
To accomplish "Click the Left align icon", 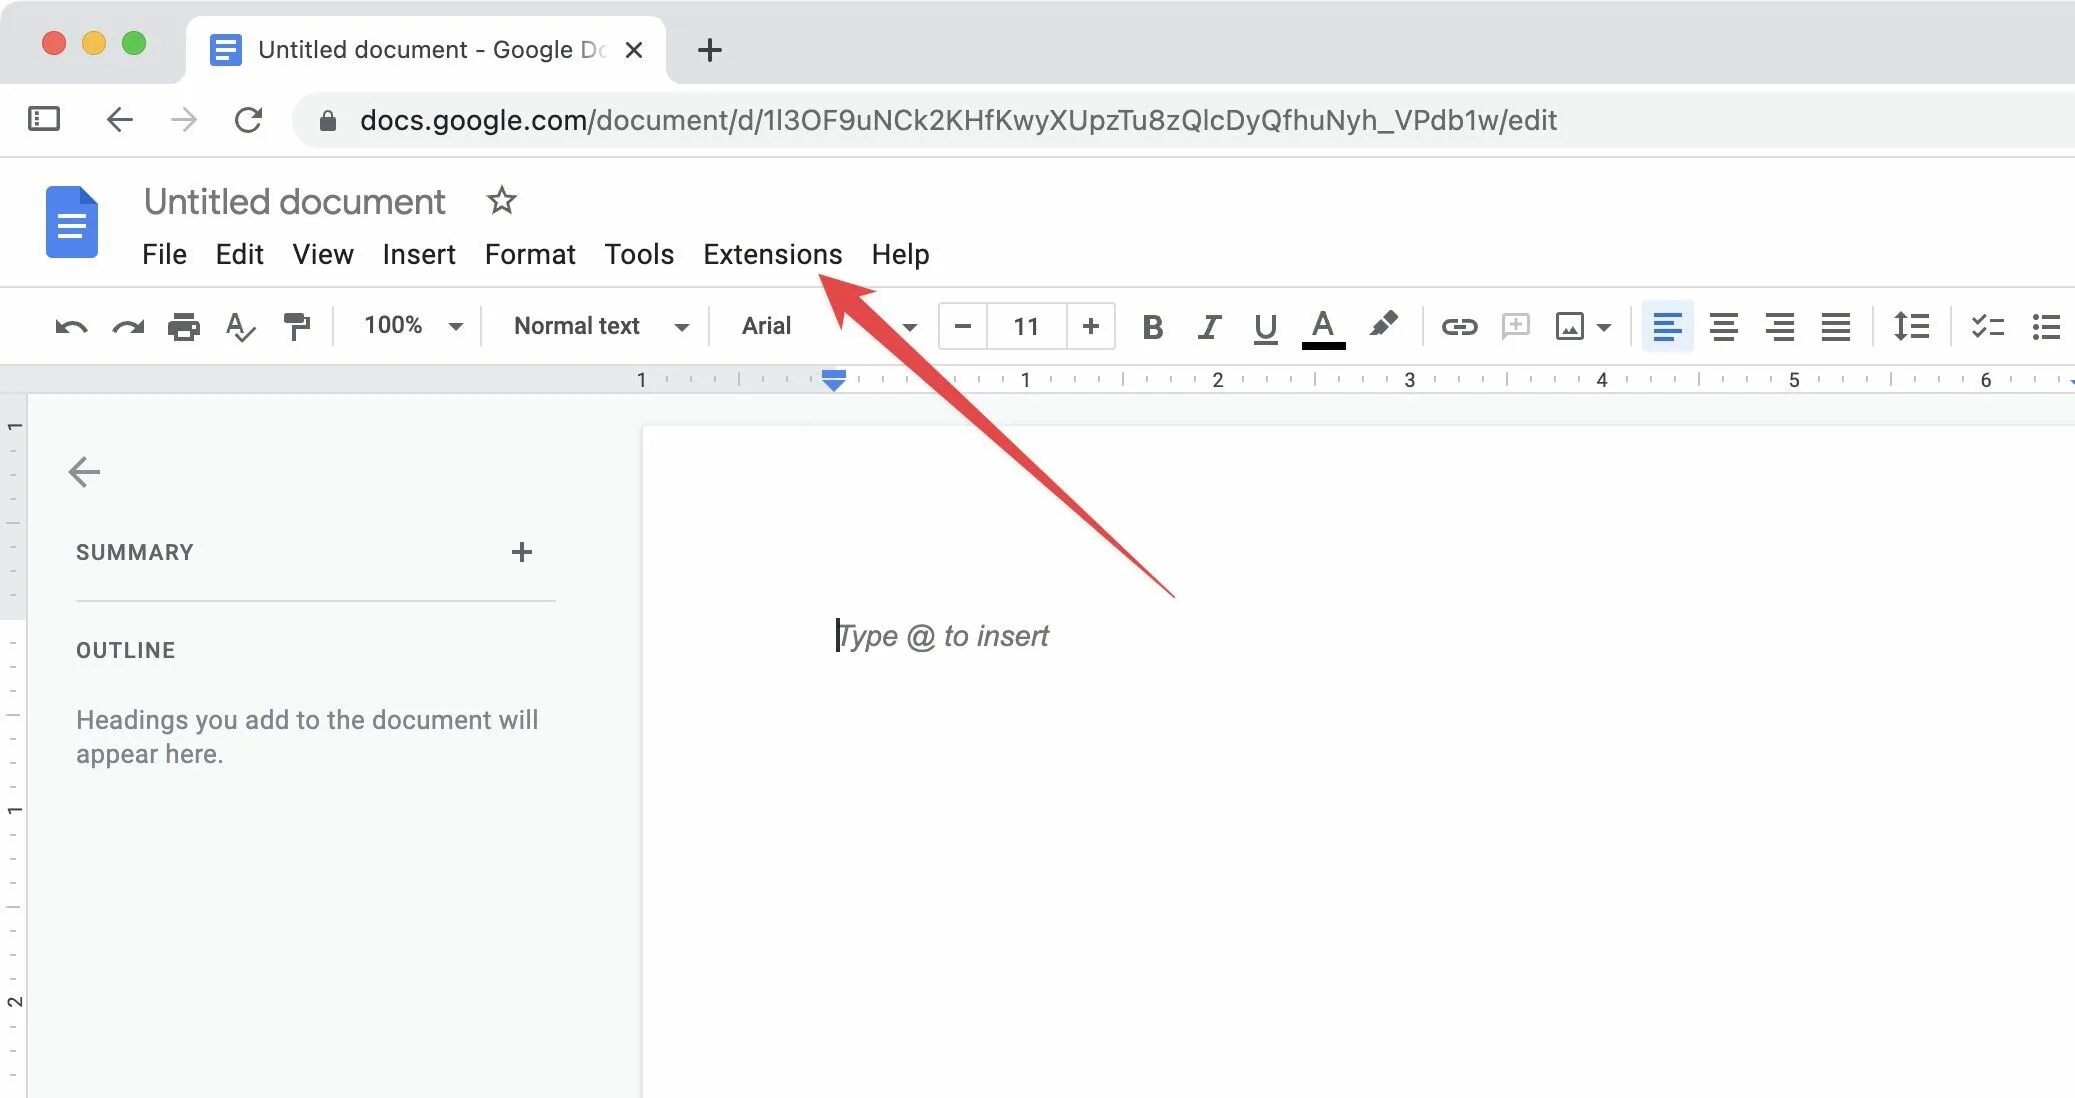I will coord(1666,327).
